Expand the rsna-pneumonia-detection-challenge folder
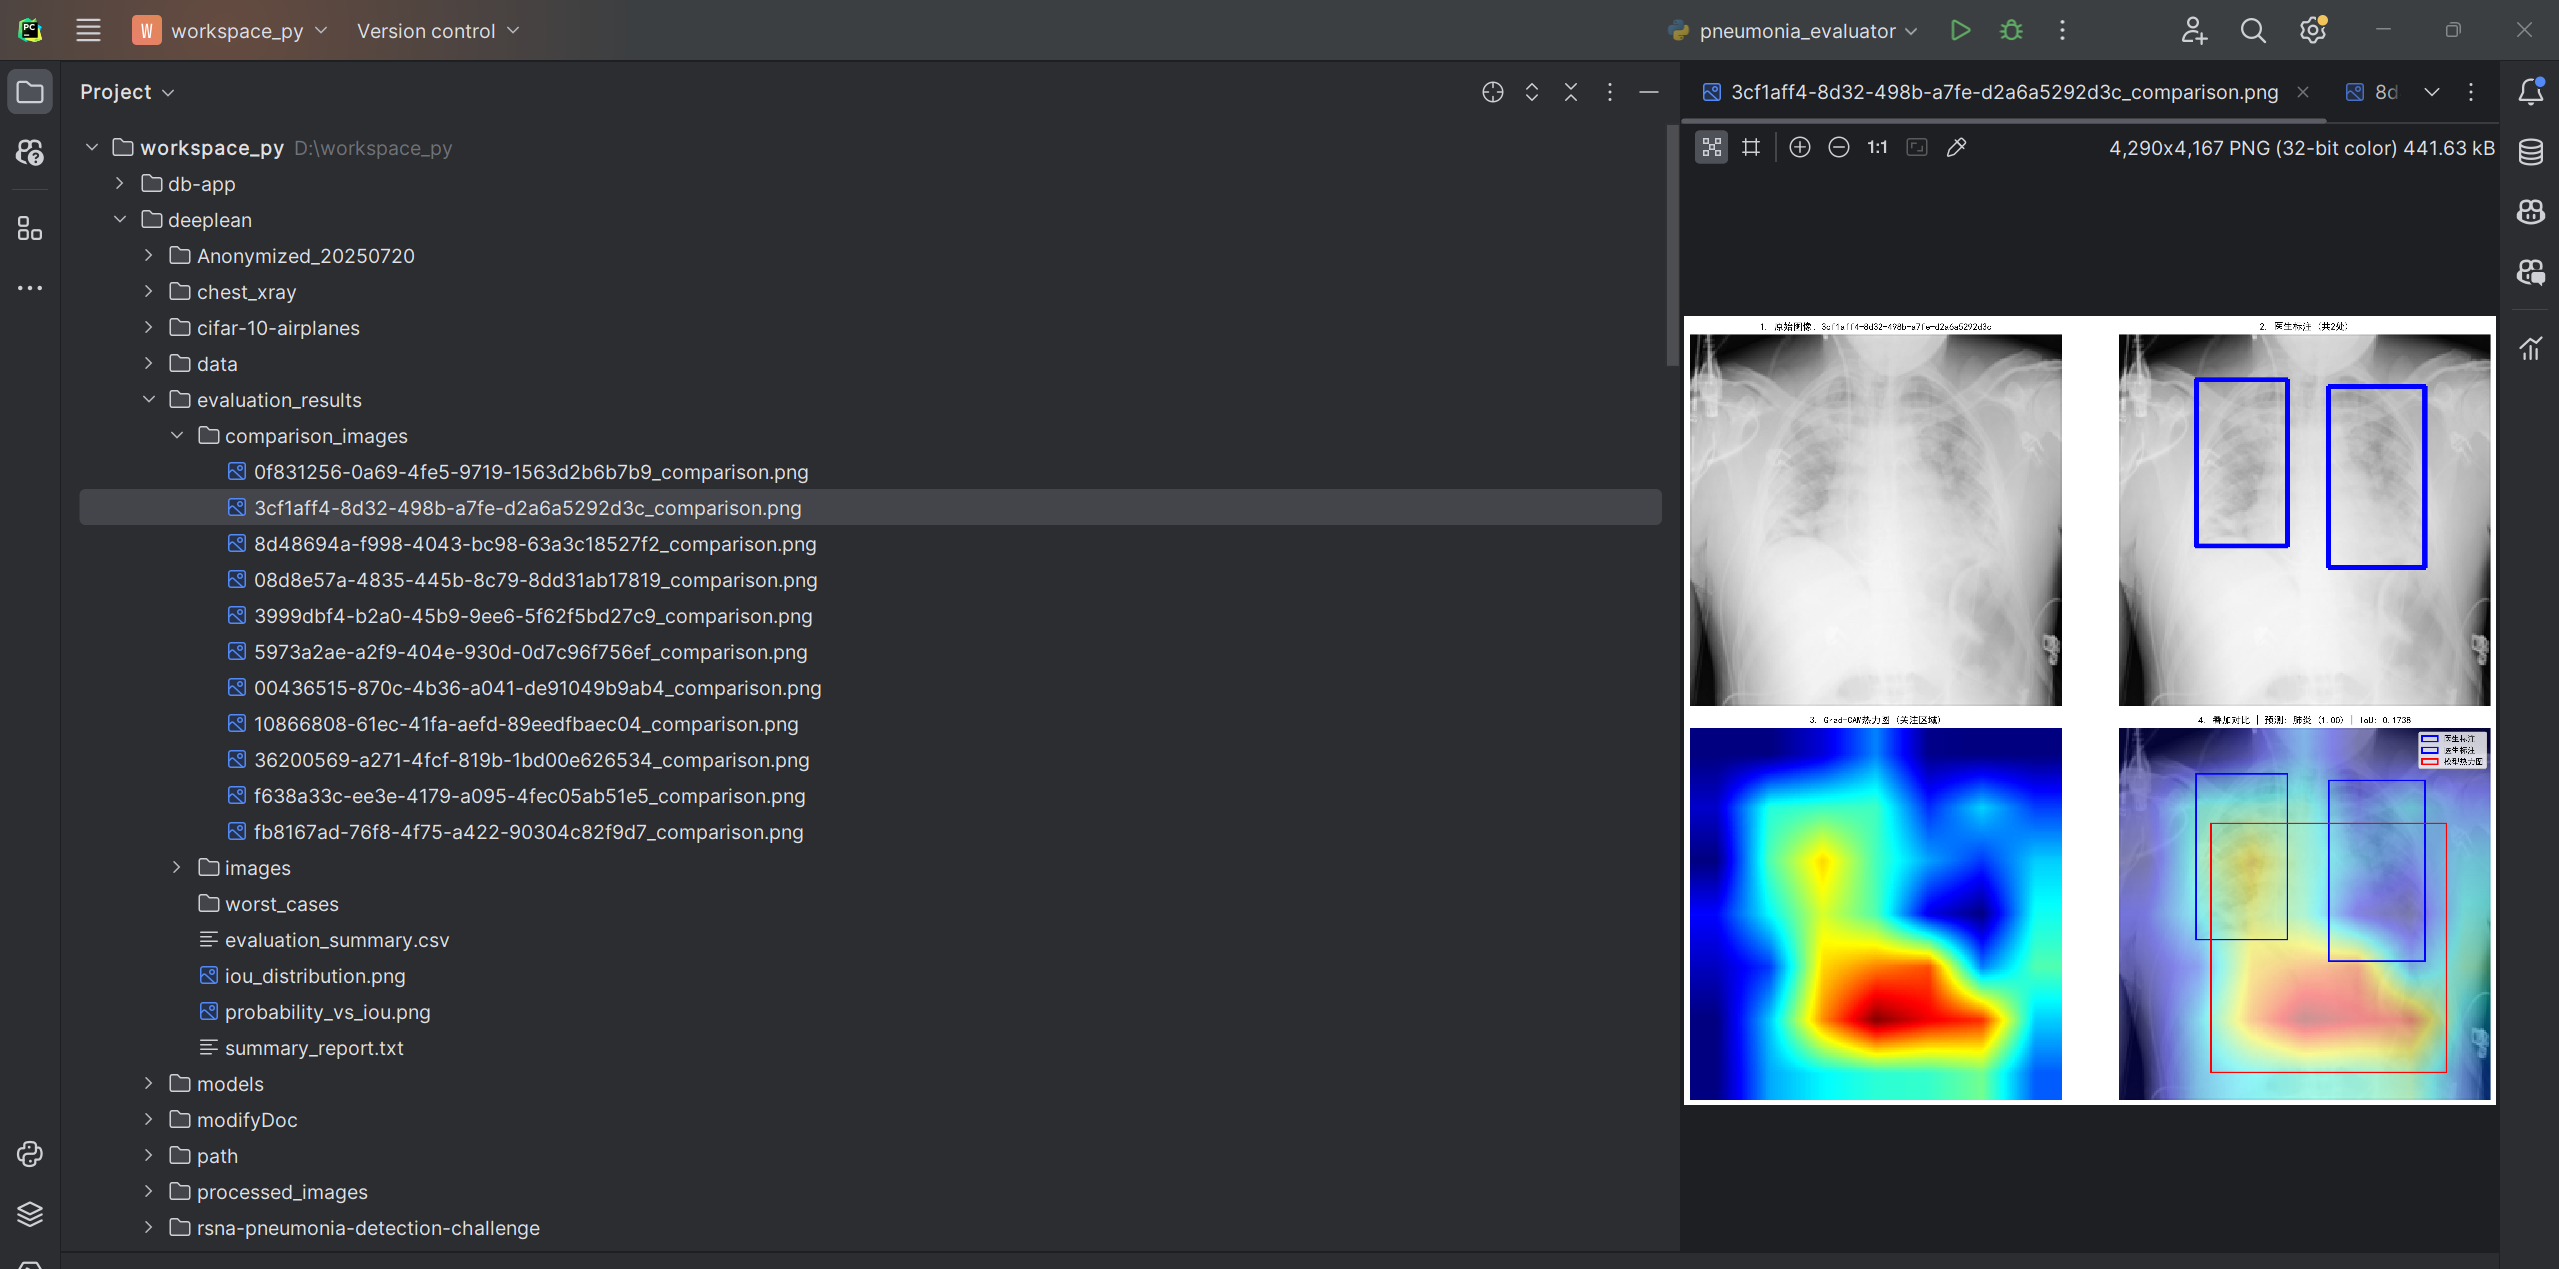Image resolution: width=2559 pixels, height=1269 pixels. coord(148,1228)
